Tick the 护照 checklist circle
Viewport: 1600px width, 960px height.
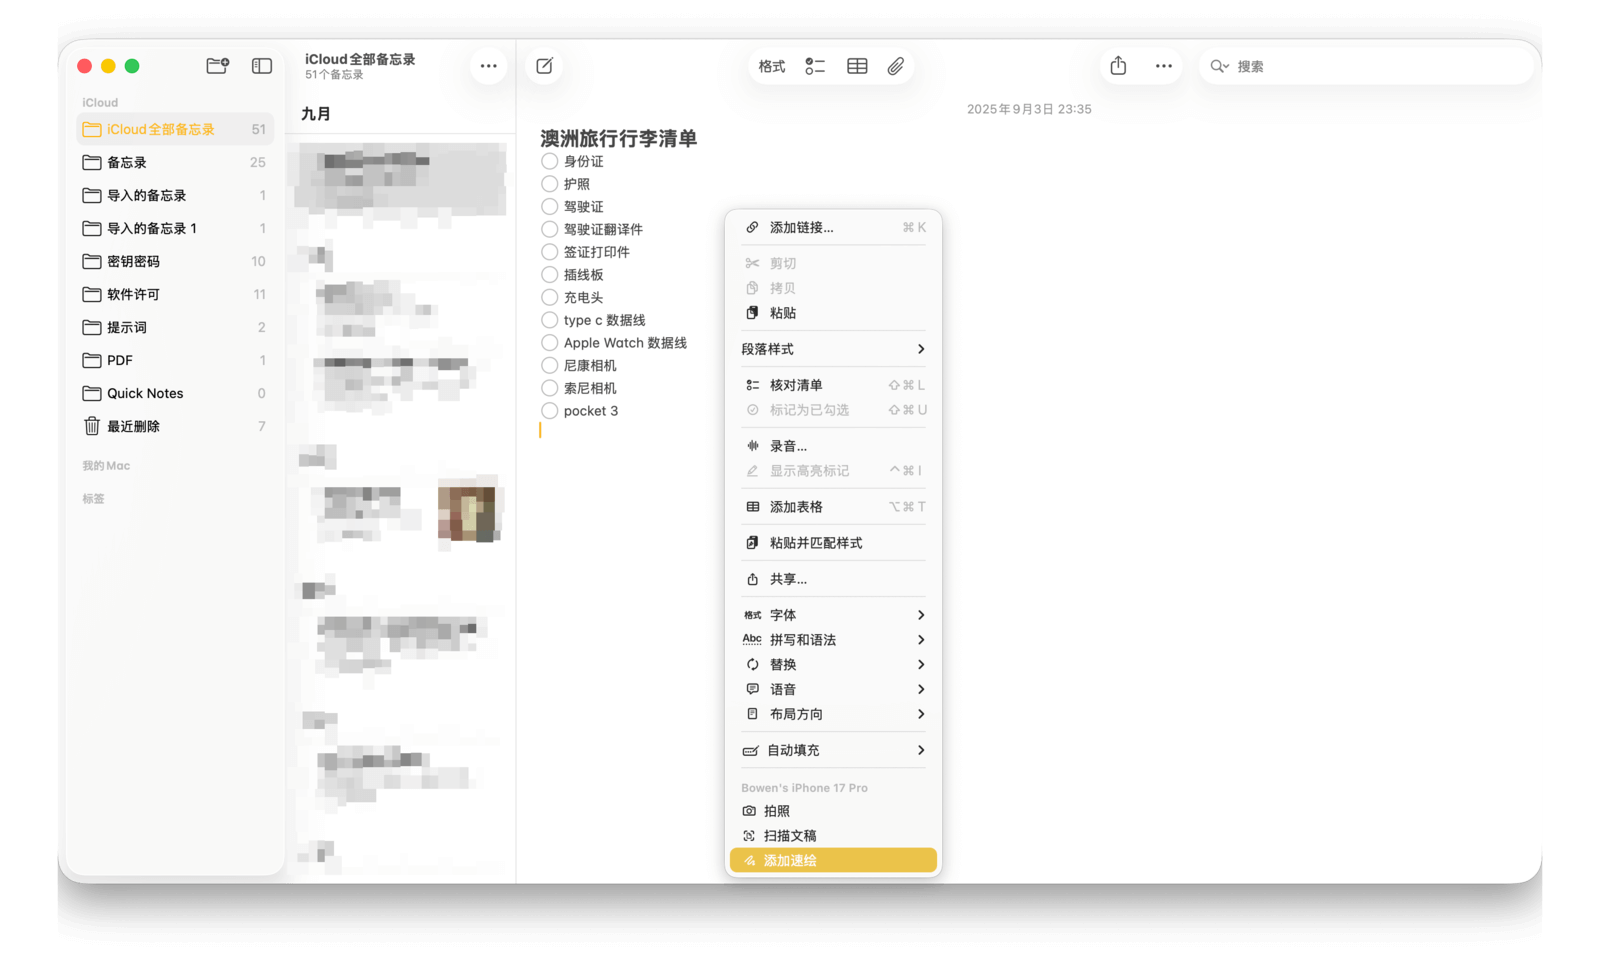[x=550, y=184]
